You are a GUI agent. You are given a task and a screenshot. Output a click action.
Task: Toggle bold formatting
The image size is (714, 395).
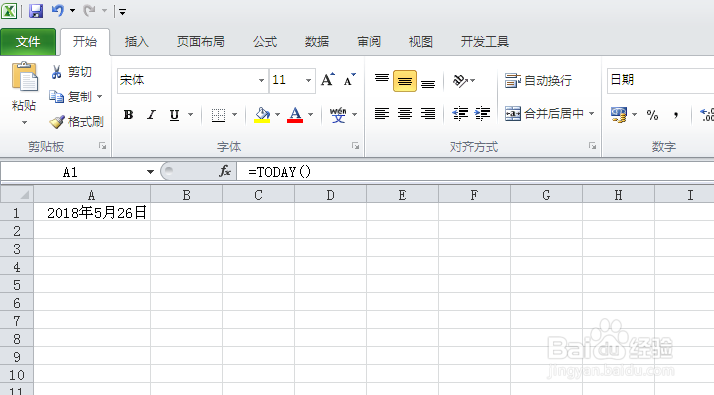coord(128,114)
